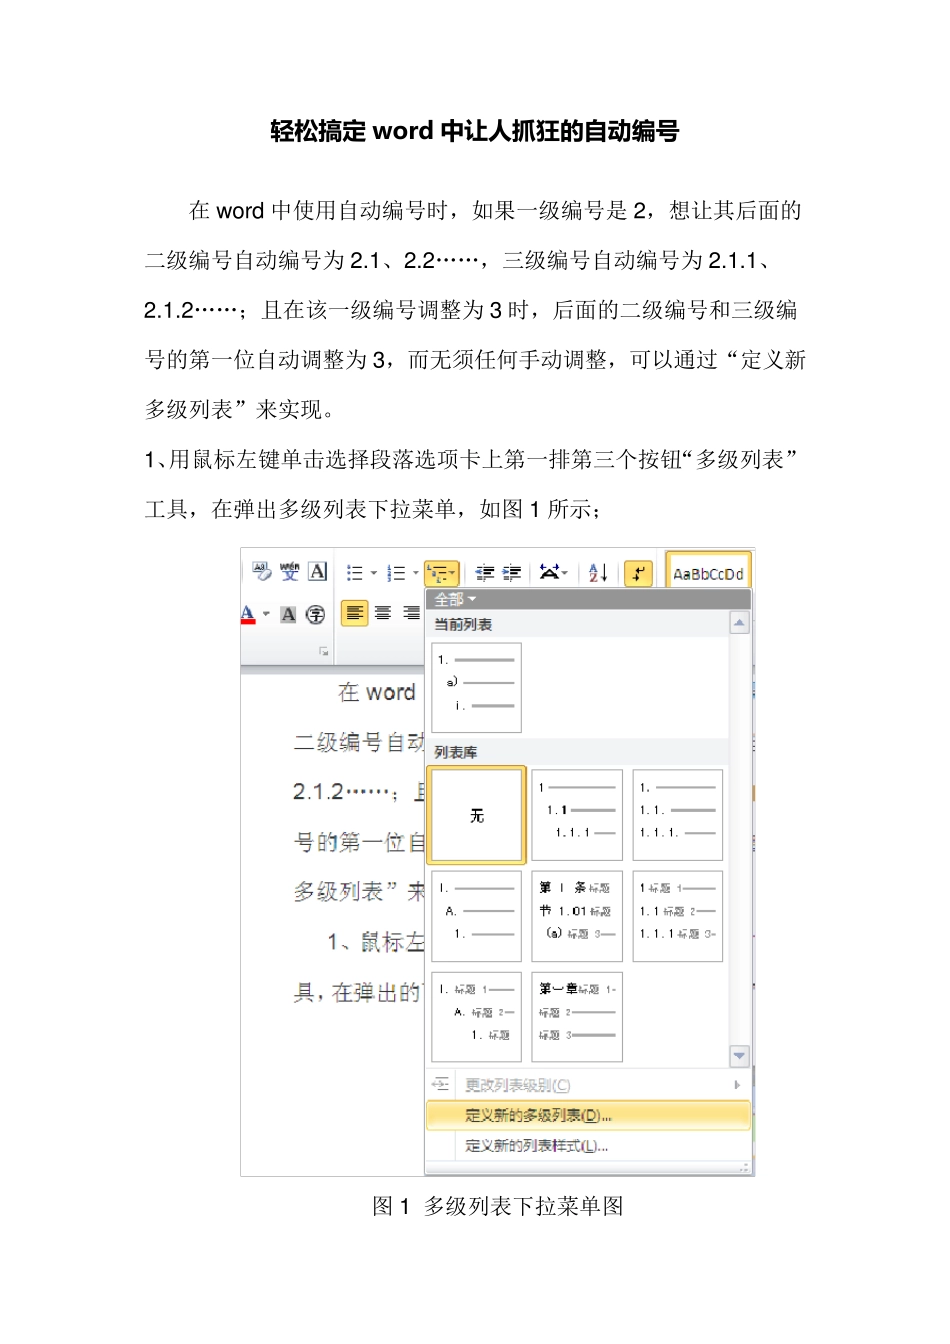Viewport: 950px width, 1344px height.
Task: Click the Sort A-Z icon
Action: (598, 573)
